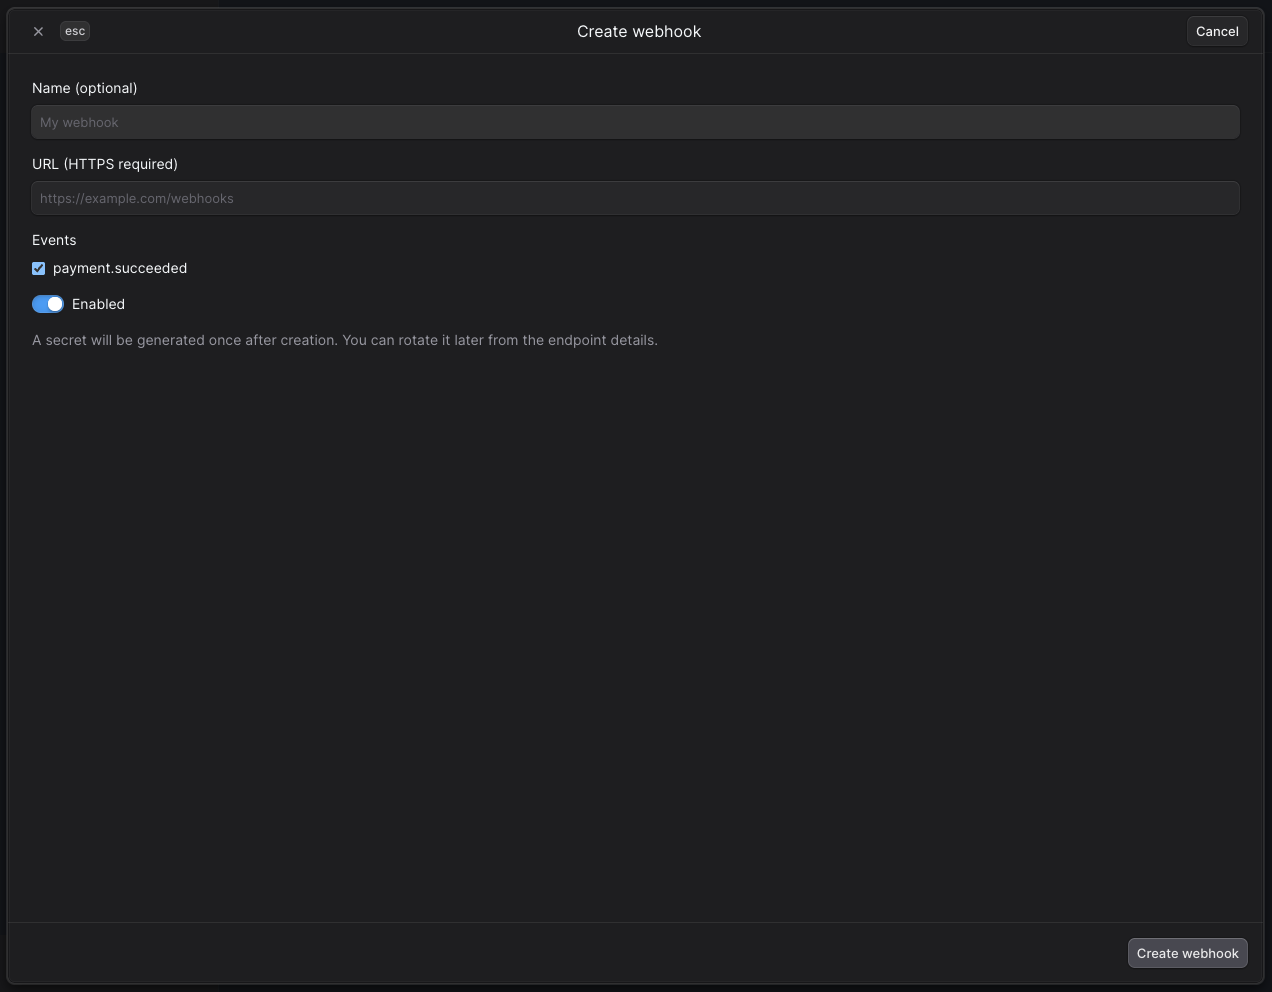
Task: Click the toggle switch beside Enabled
Action: (47, 304)
